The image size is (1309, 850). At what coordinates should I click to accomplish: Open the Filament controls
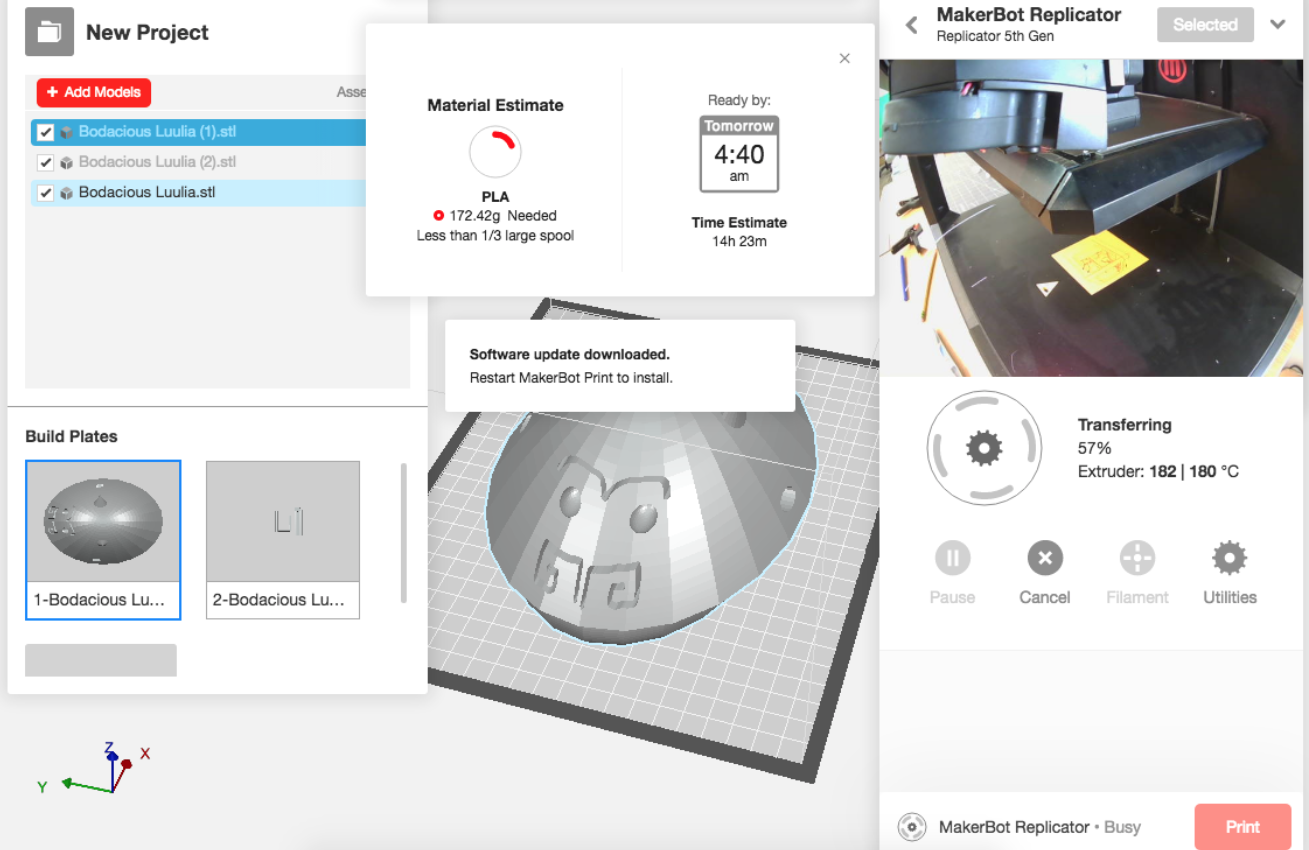pyautogui.click(x=1137, y=558)
